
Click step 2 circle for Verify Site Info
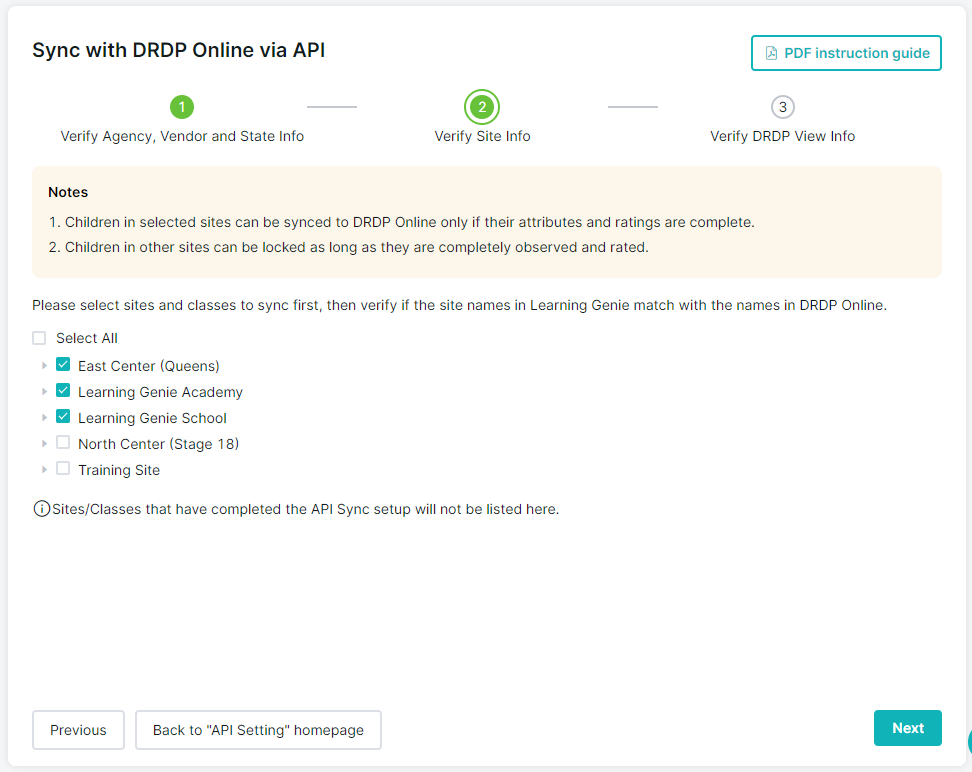tap(482, 107)
